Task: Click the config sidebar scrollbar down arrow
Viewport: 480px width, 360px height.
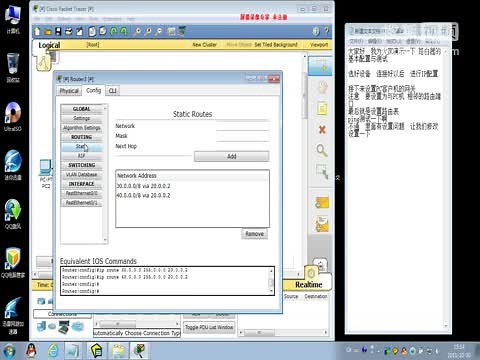Action: pos(105,240)
